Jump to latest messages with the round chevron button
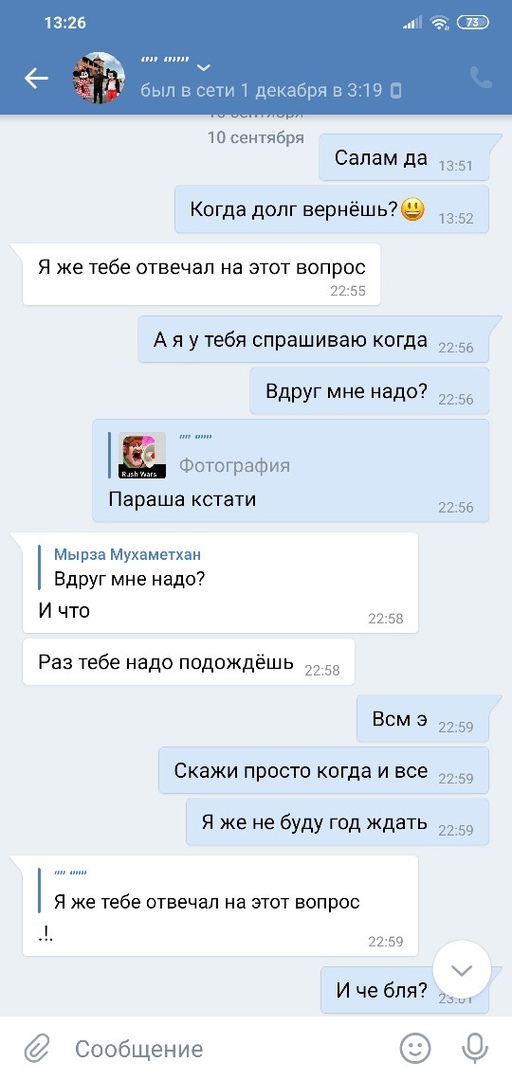The height and width of the screenshot is (1080, 512). click(x=461, y=970)
